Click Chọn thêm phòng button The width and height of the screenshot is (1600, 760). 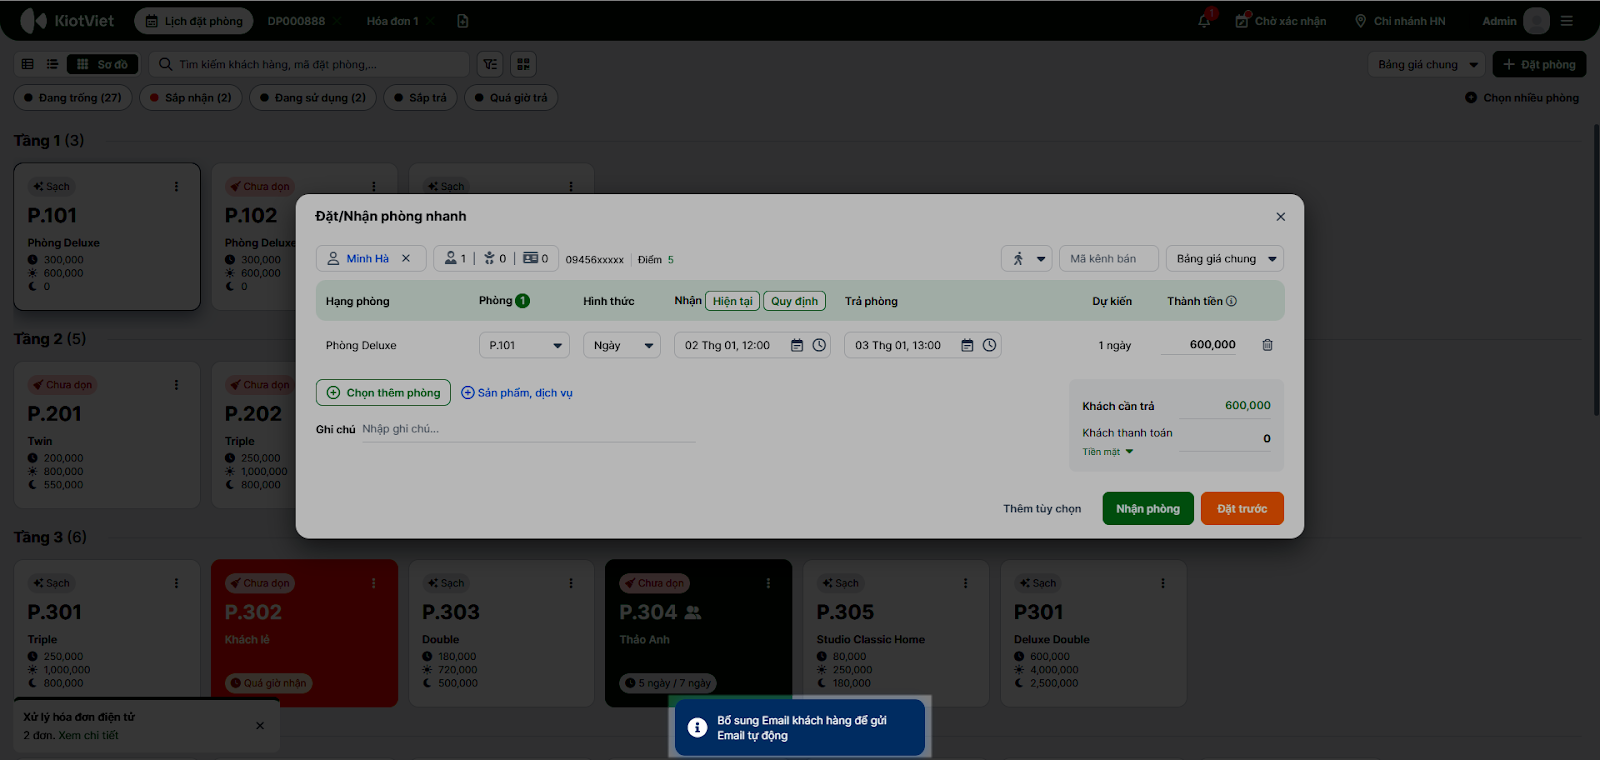383,393
